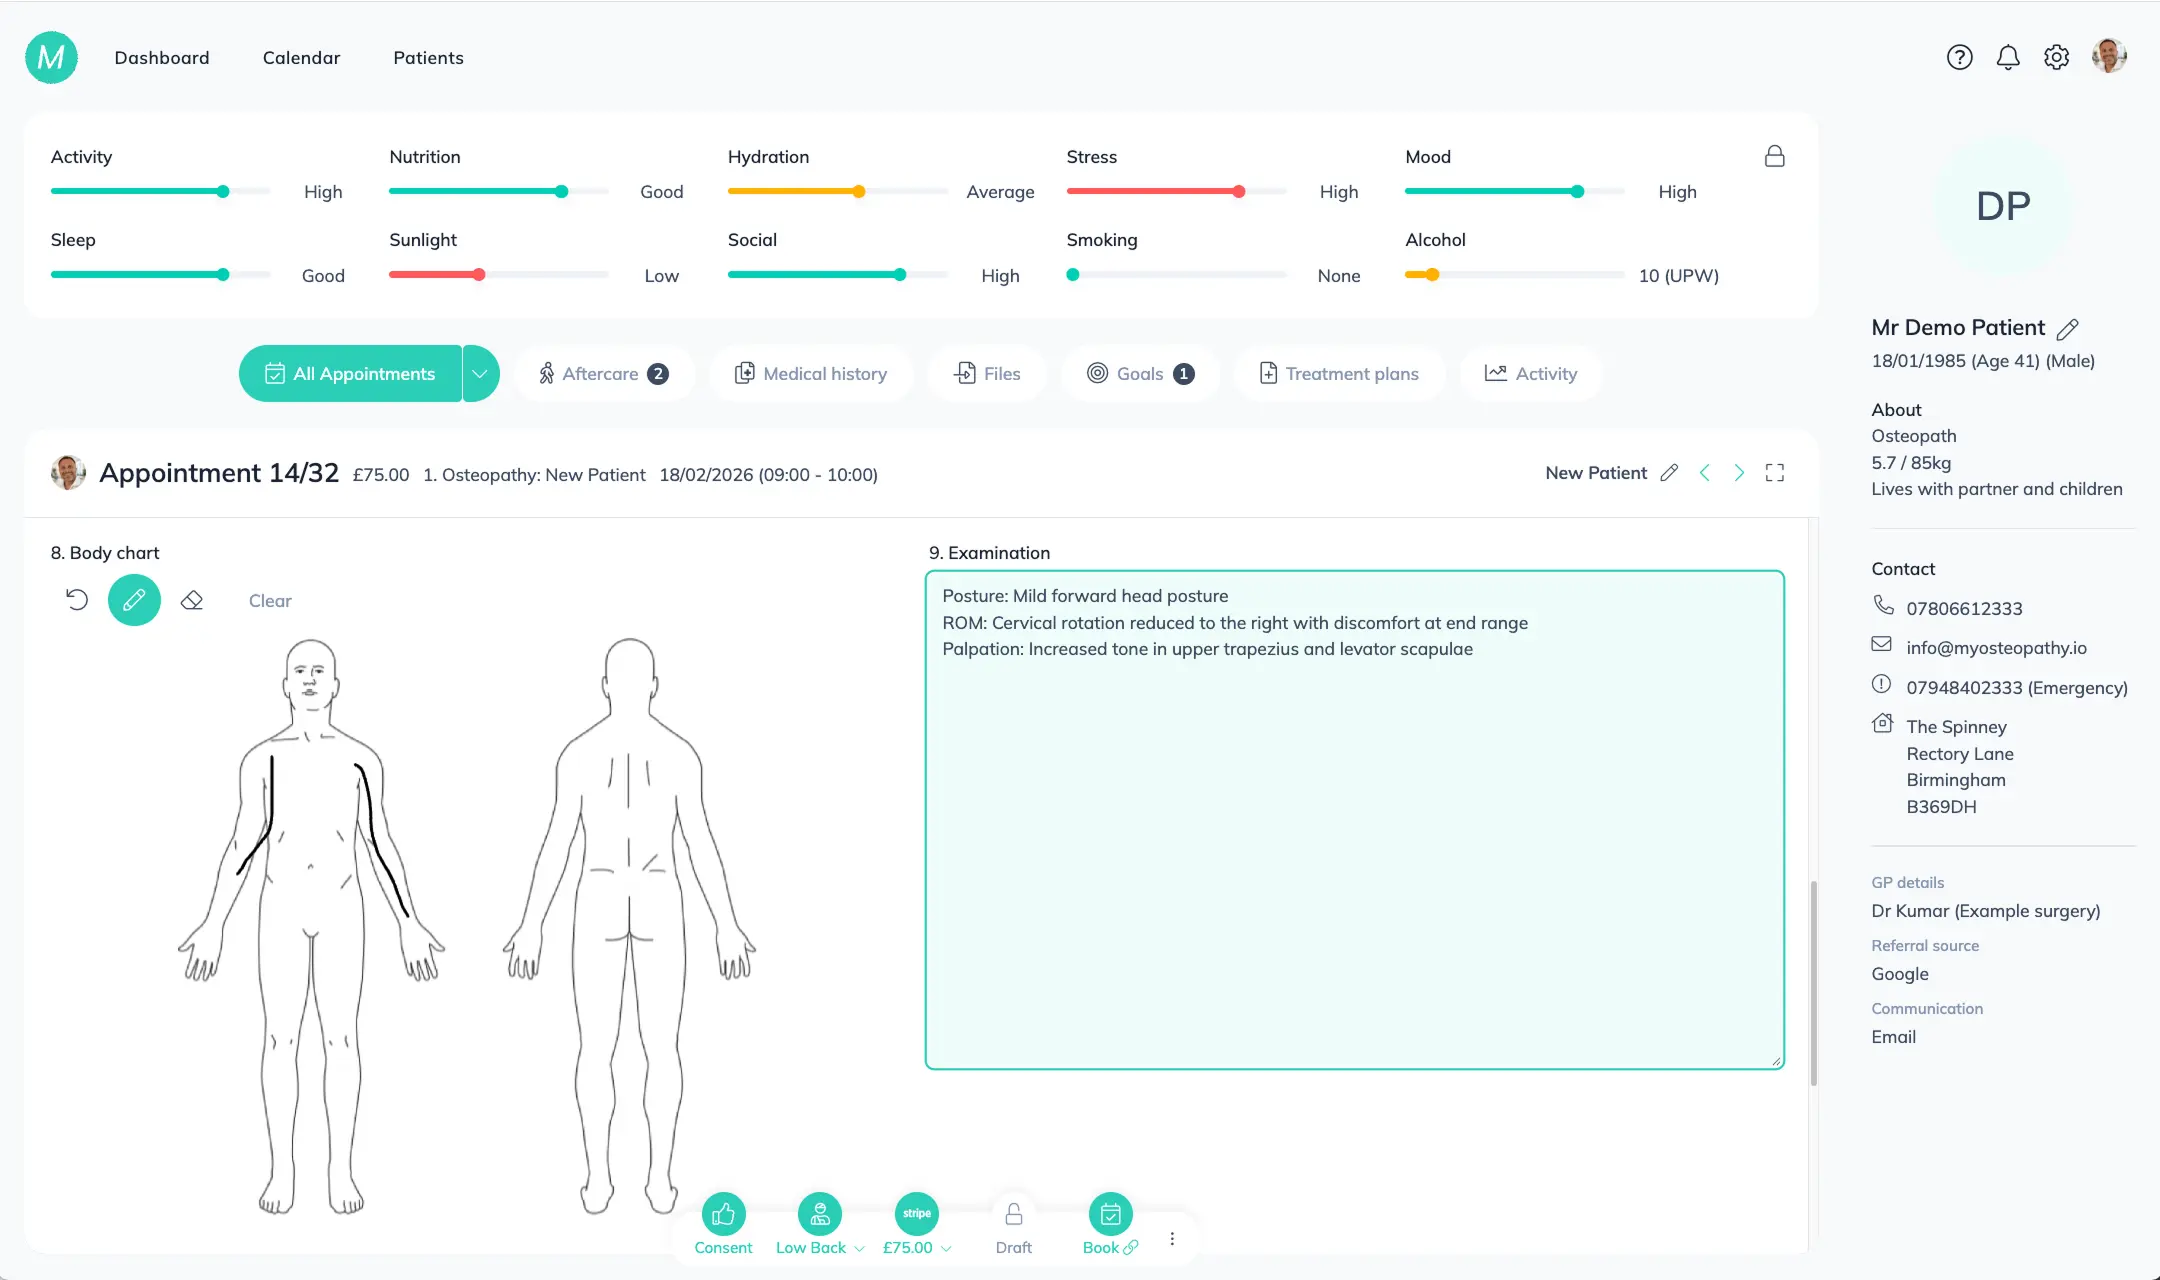2160x1280 pixels.
Task: Go to the Calendar section
Action: [x=301, y=57]
